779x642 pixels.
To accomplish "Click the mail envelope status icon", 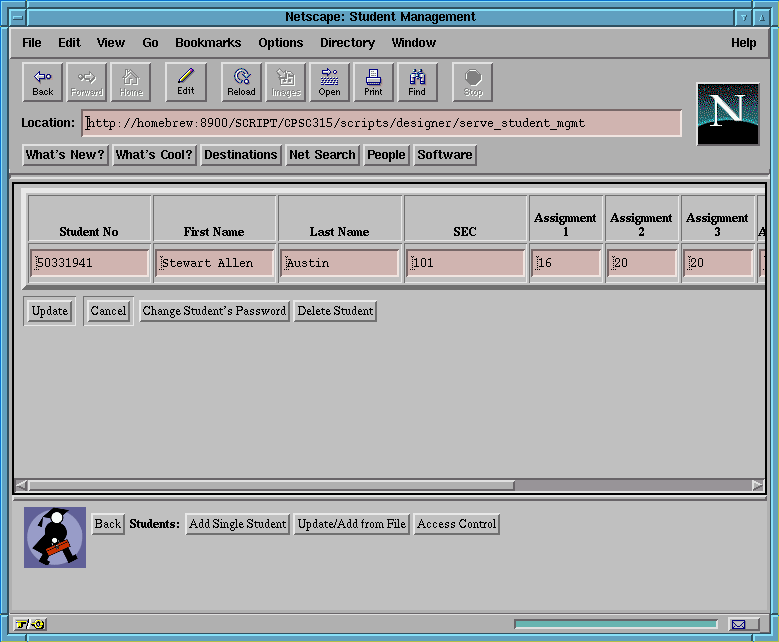I will tap(738, 625).
